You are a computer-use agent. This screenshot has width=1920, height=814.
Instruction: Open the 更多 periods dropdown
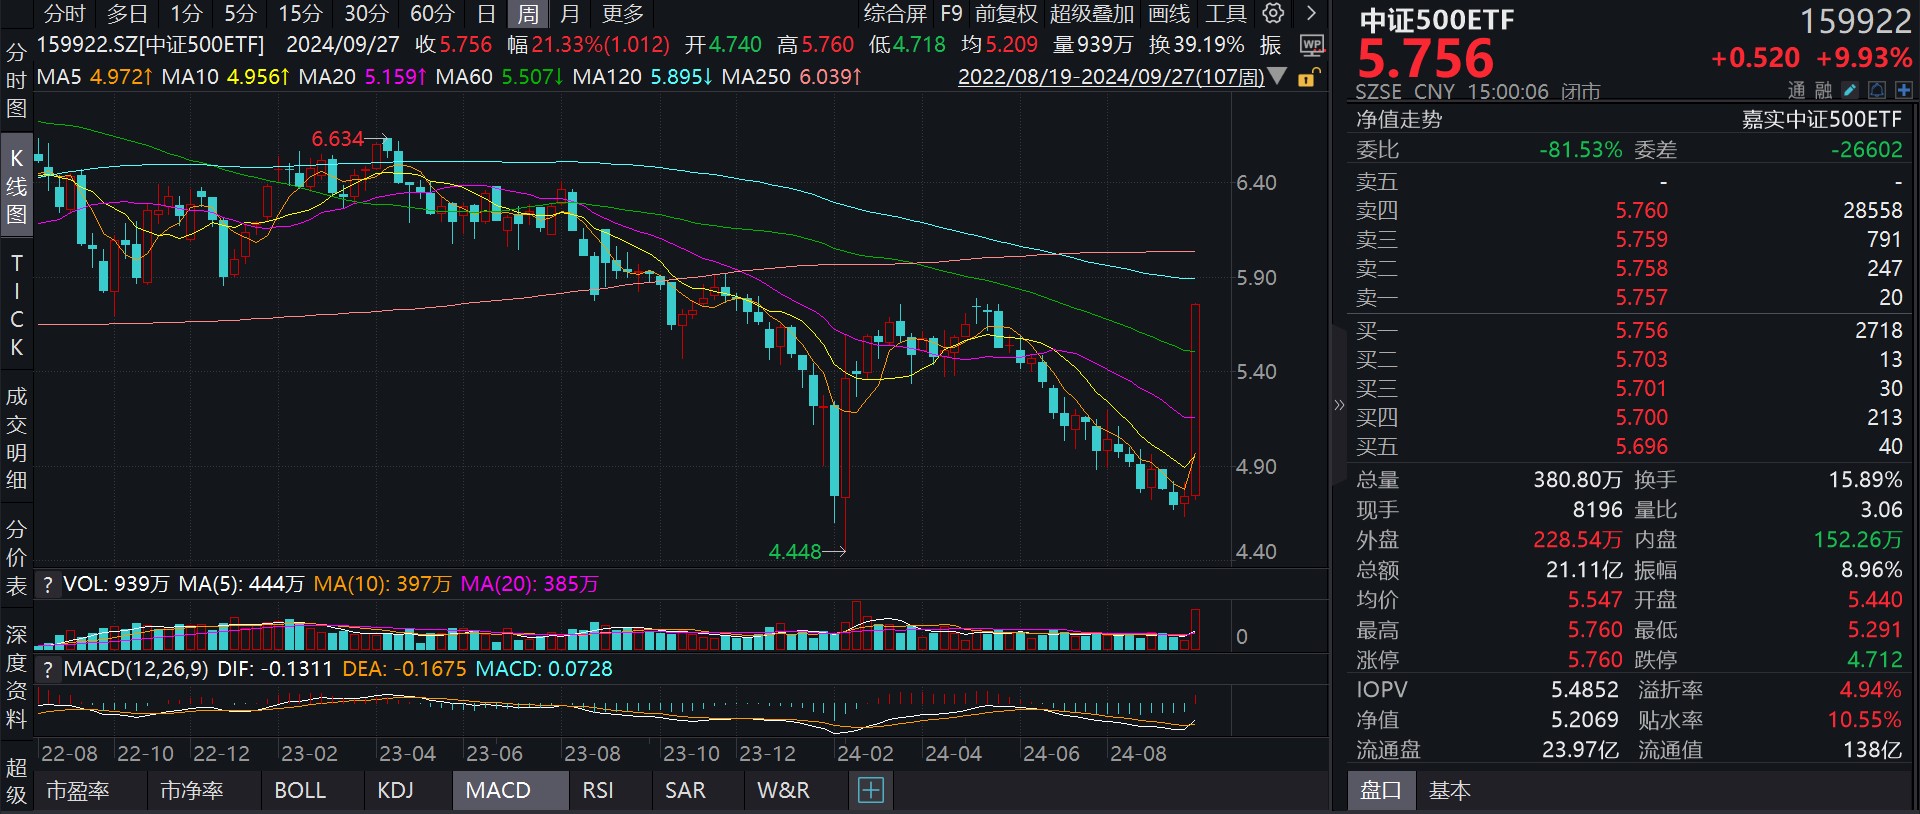tap(623, 14)
